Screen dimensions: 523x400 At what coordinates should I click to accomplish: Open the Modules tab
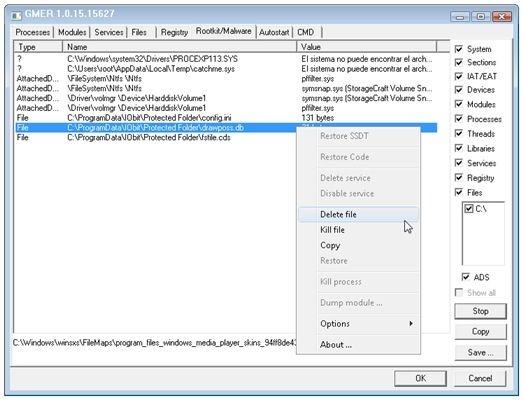pyautogui.click(x=72, y=32)
